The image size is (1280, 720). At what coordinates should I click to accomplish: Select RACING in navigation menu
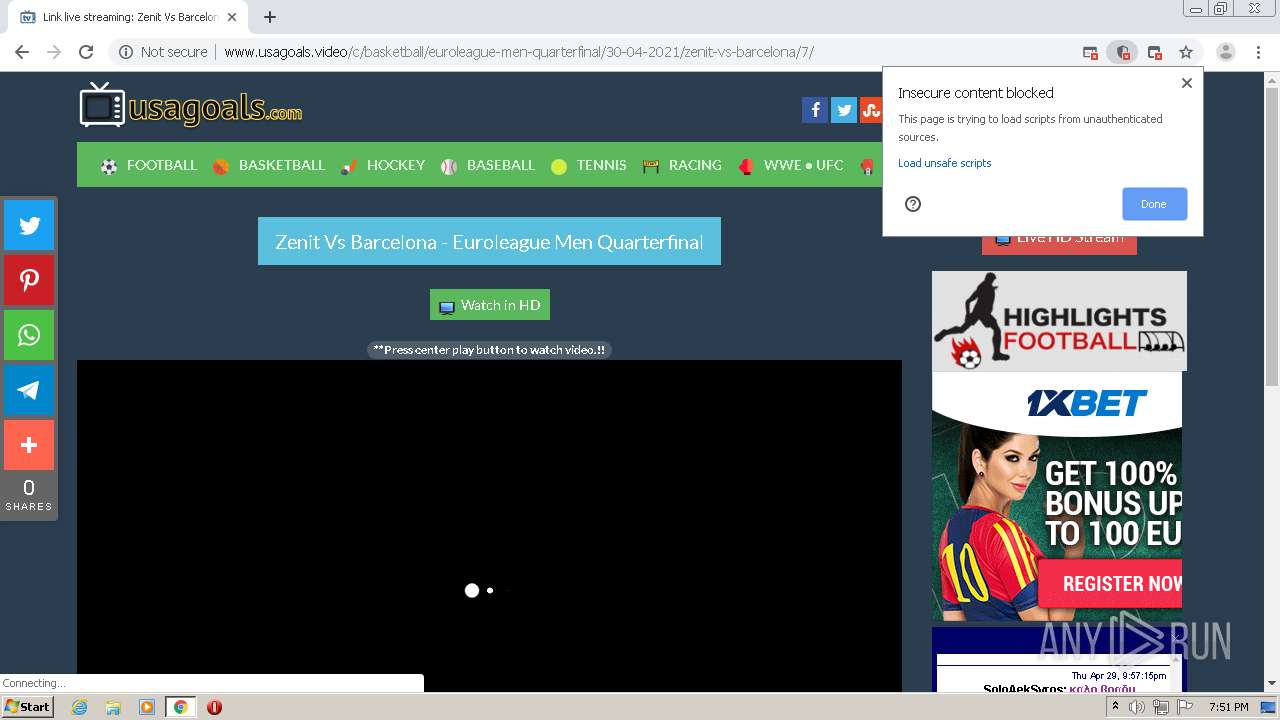pos(682,165)
